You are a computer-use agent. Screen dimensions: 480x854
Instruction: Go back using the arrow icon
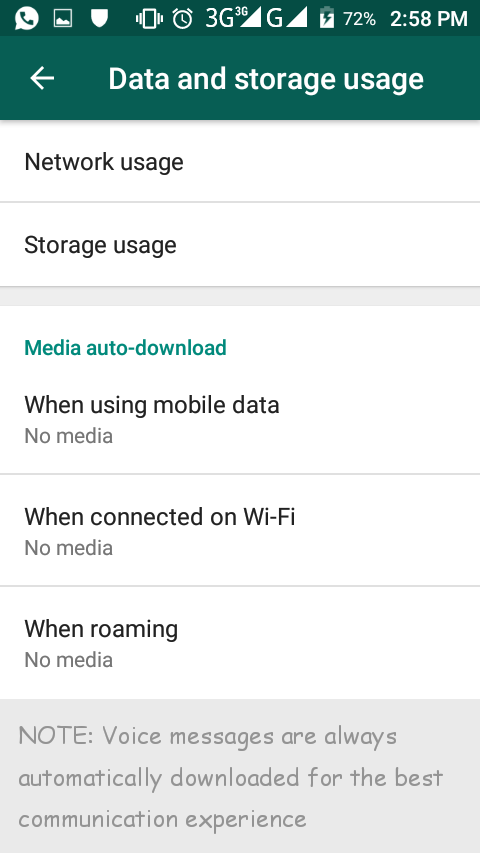click(41, 78)
